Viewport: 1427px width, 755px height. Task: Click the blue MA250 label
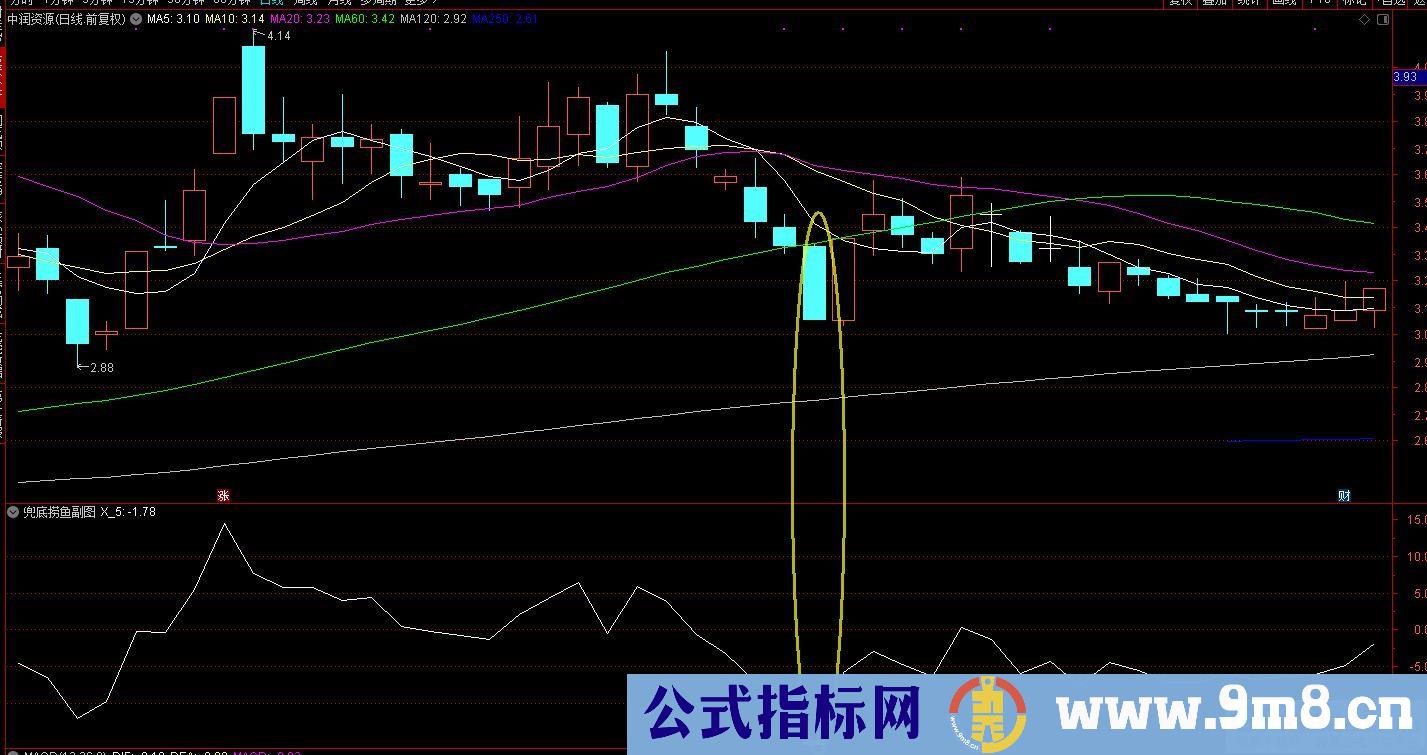point(505,19)
